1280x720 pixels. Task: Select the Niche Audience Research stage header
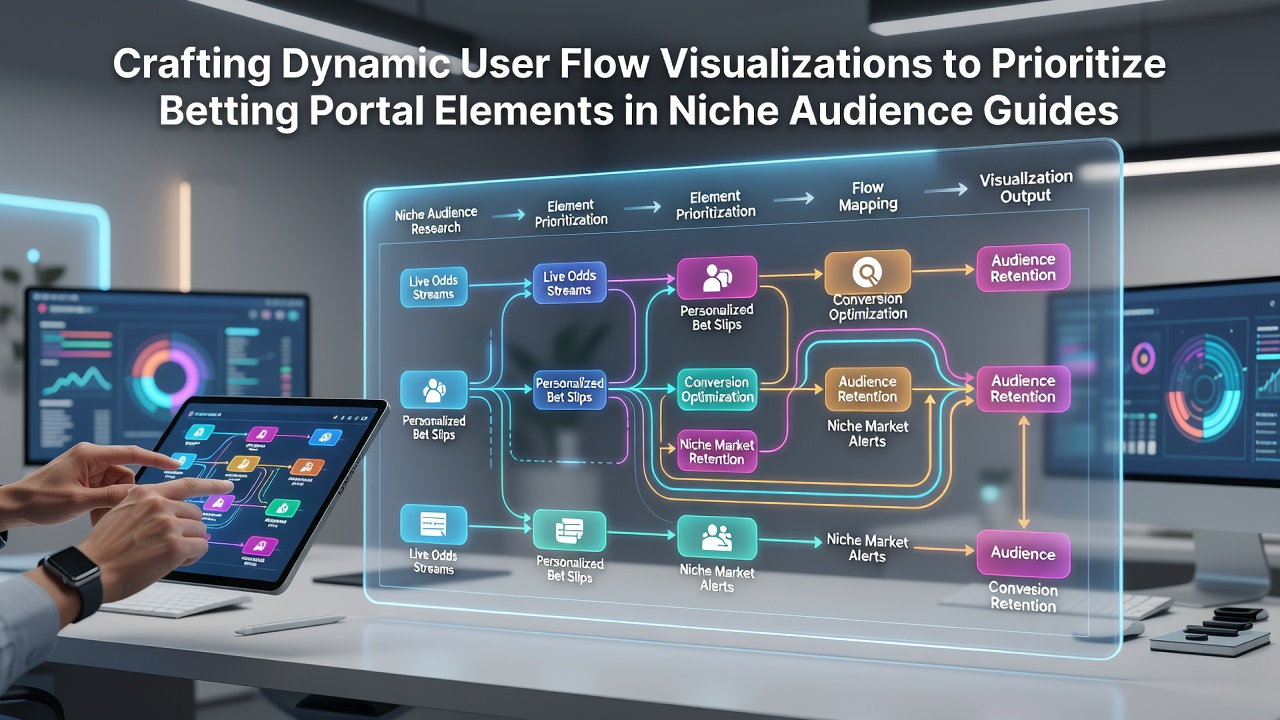(436, 220)
